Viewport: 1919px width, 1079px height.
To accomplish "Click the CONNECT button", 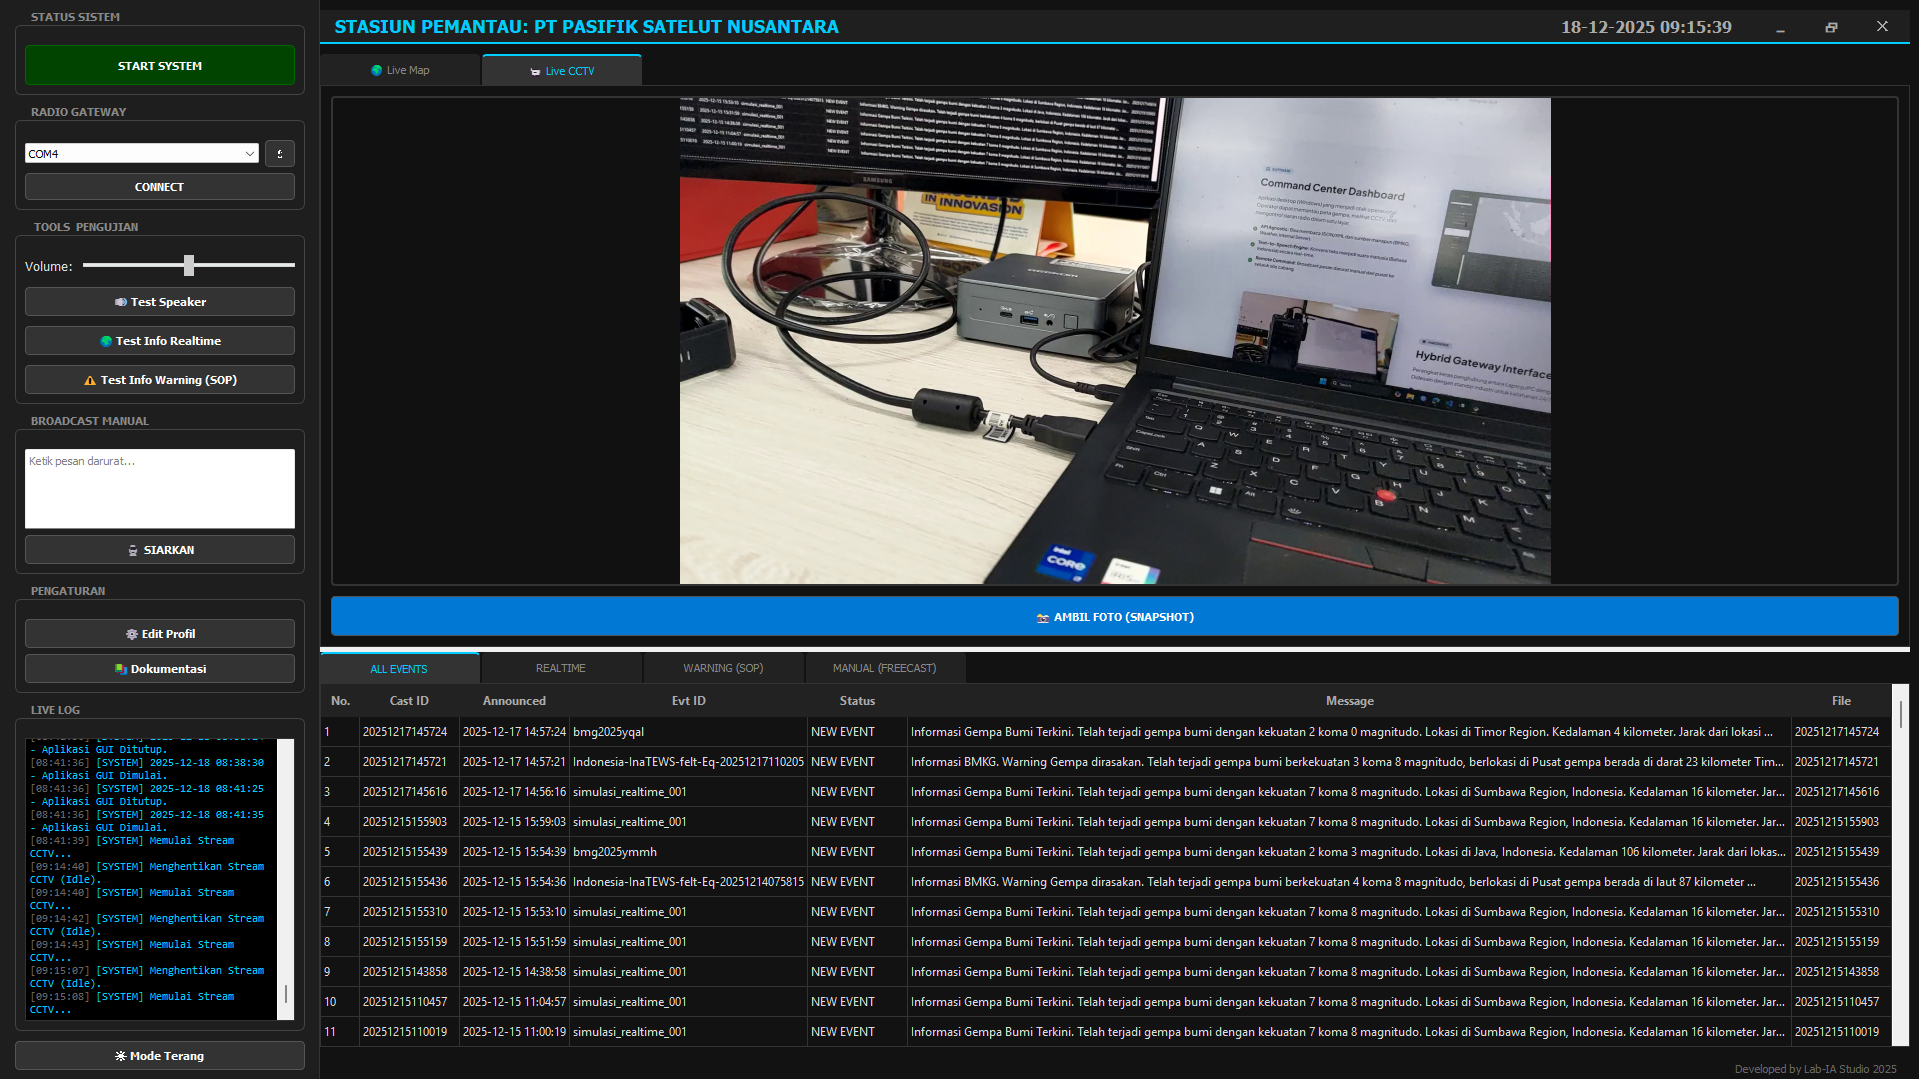I will [160, 187].
